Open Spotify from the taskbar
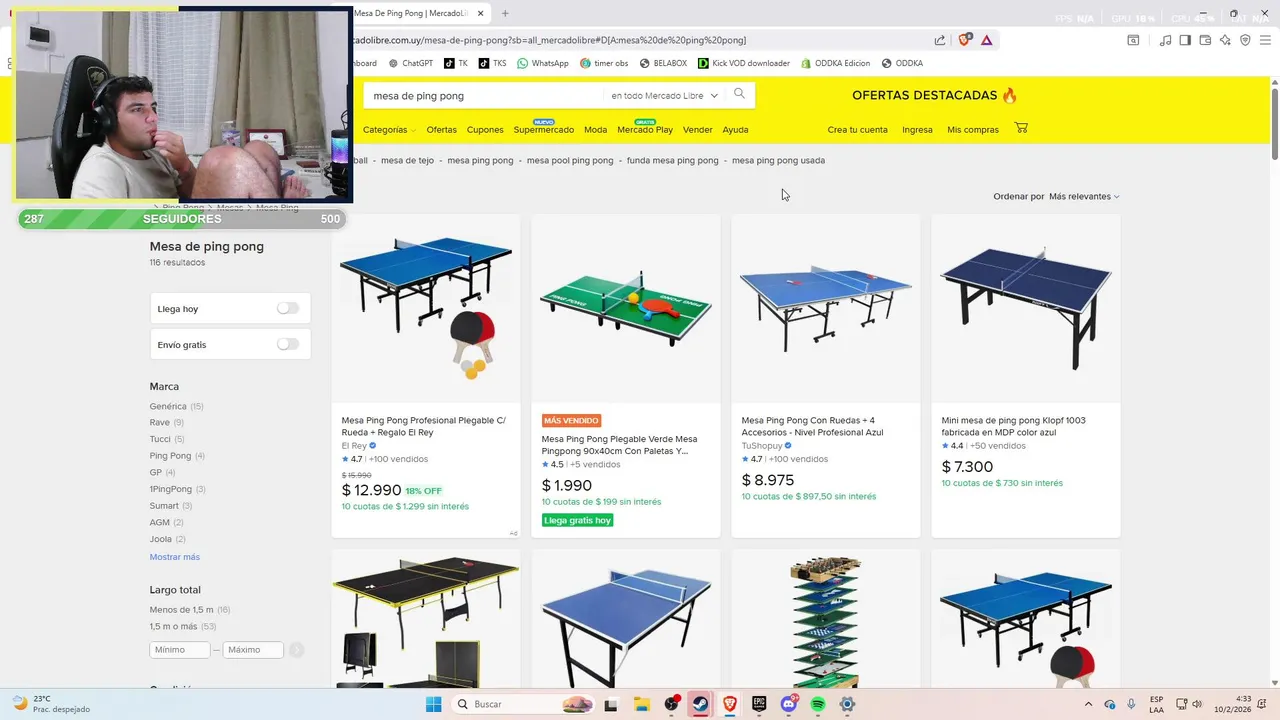This screenshot has width=1280, height=720. [x=818, y=704]
